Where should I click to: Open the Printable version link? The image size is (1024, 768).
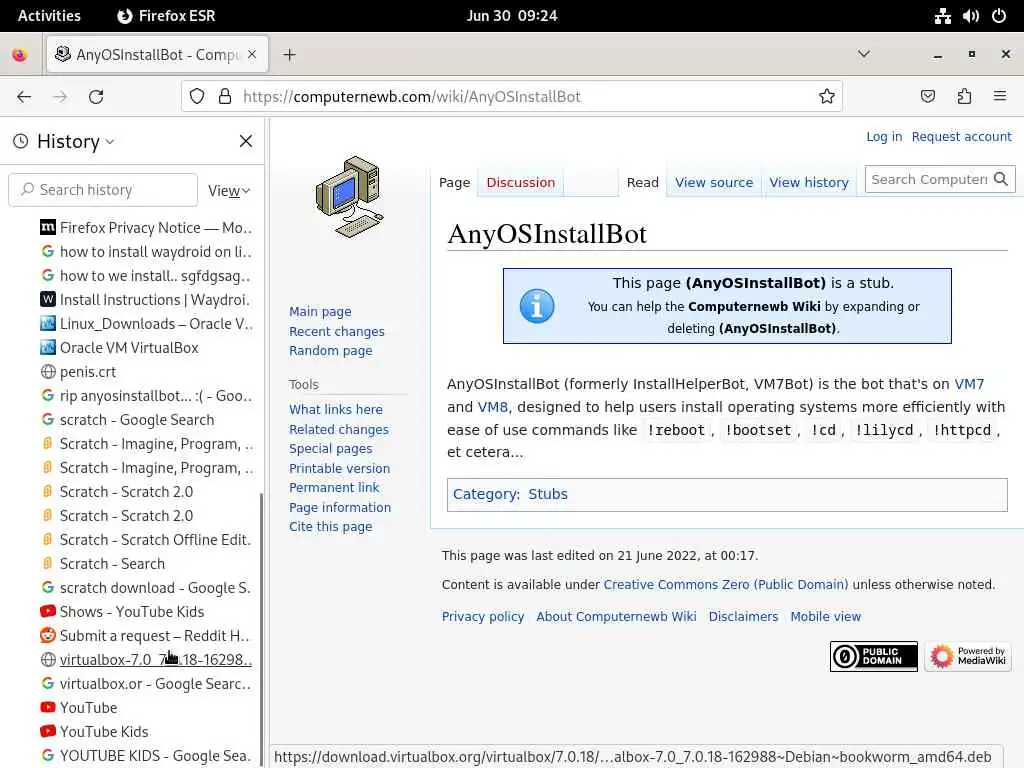[x=339, y=468]
